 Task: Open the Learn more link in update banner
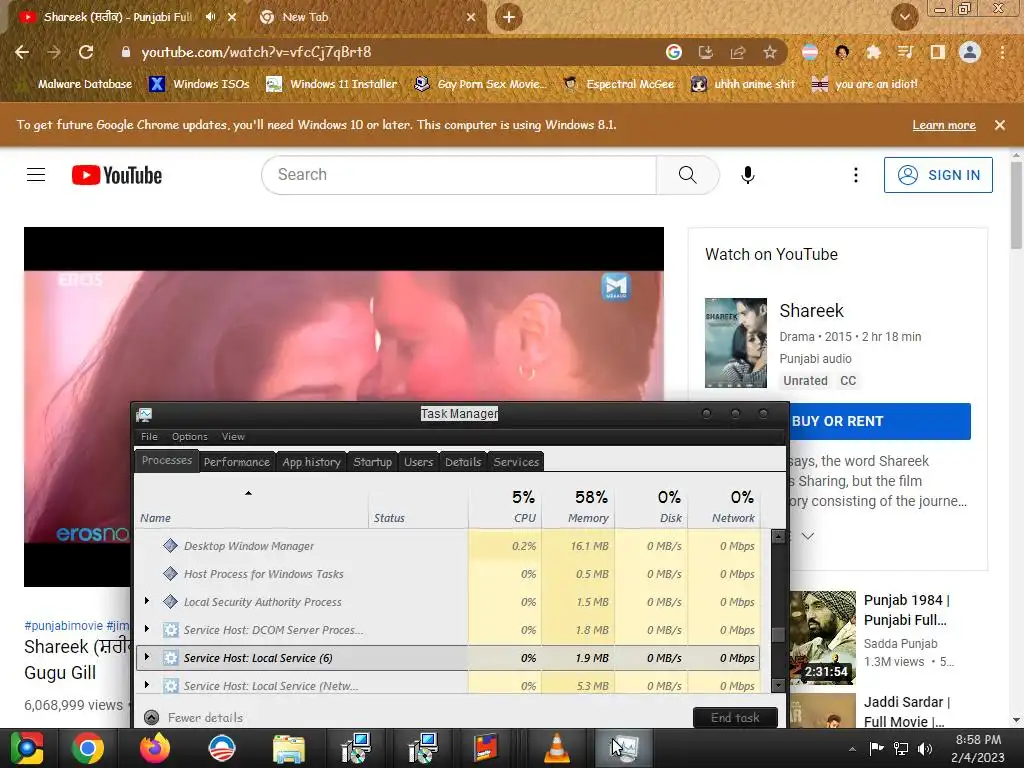click(944, 125)
